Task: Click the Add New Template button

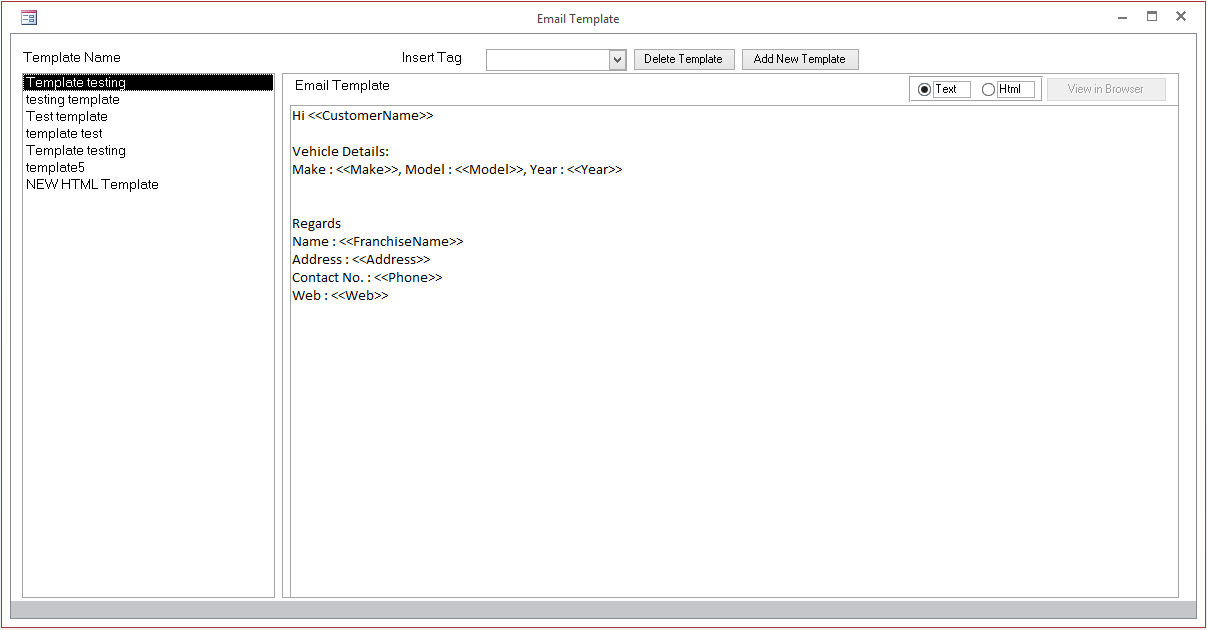Action: coord(800,59)
